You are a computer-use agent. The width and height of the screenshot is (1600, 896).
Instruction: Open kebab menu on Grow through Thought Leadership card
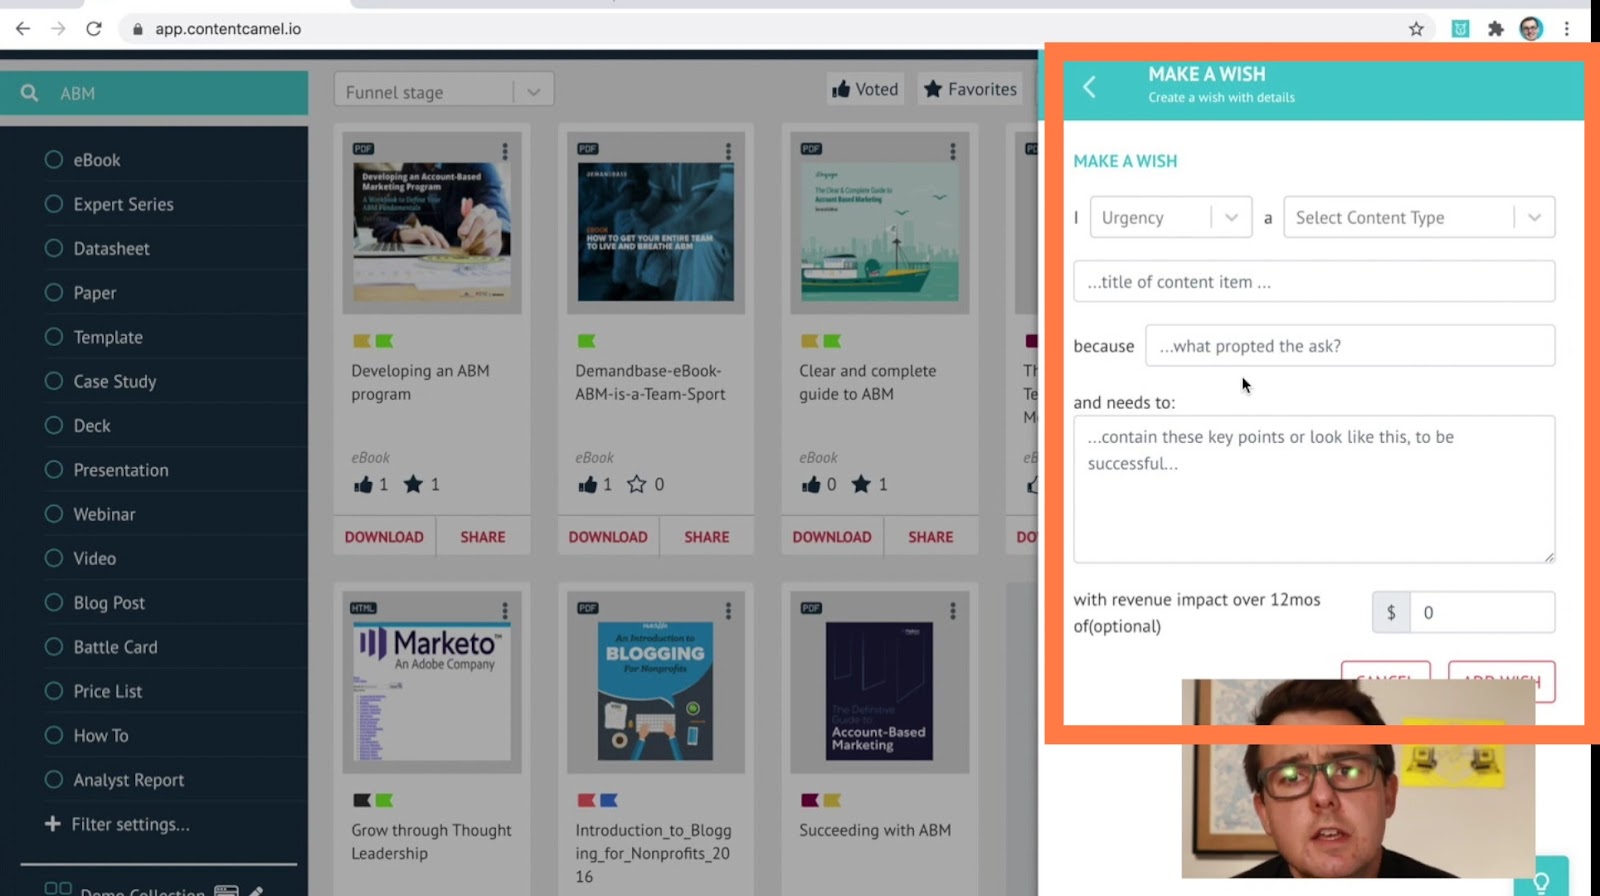point(505,610)
